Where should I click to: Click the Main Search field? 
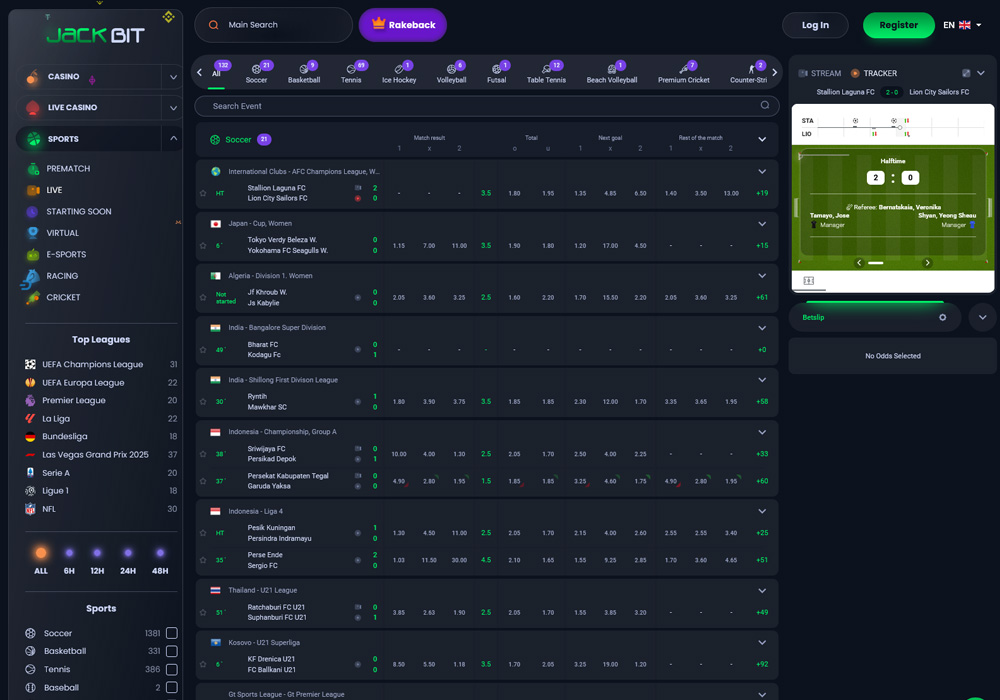tap(274, 25)
